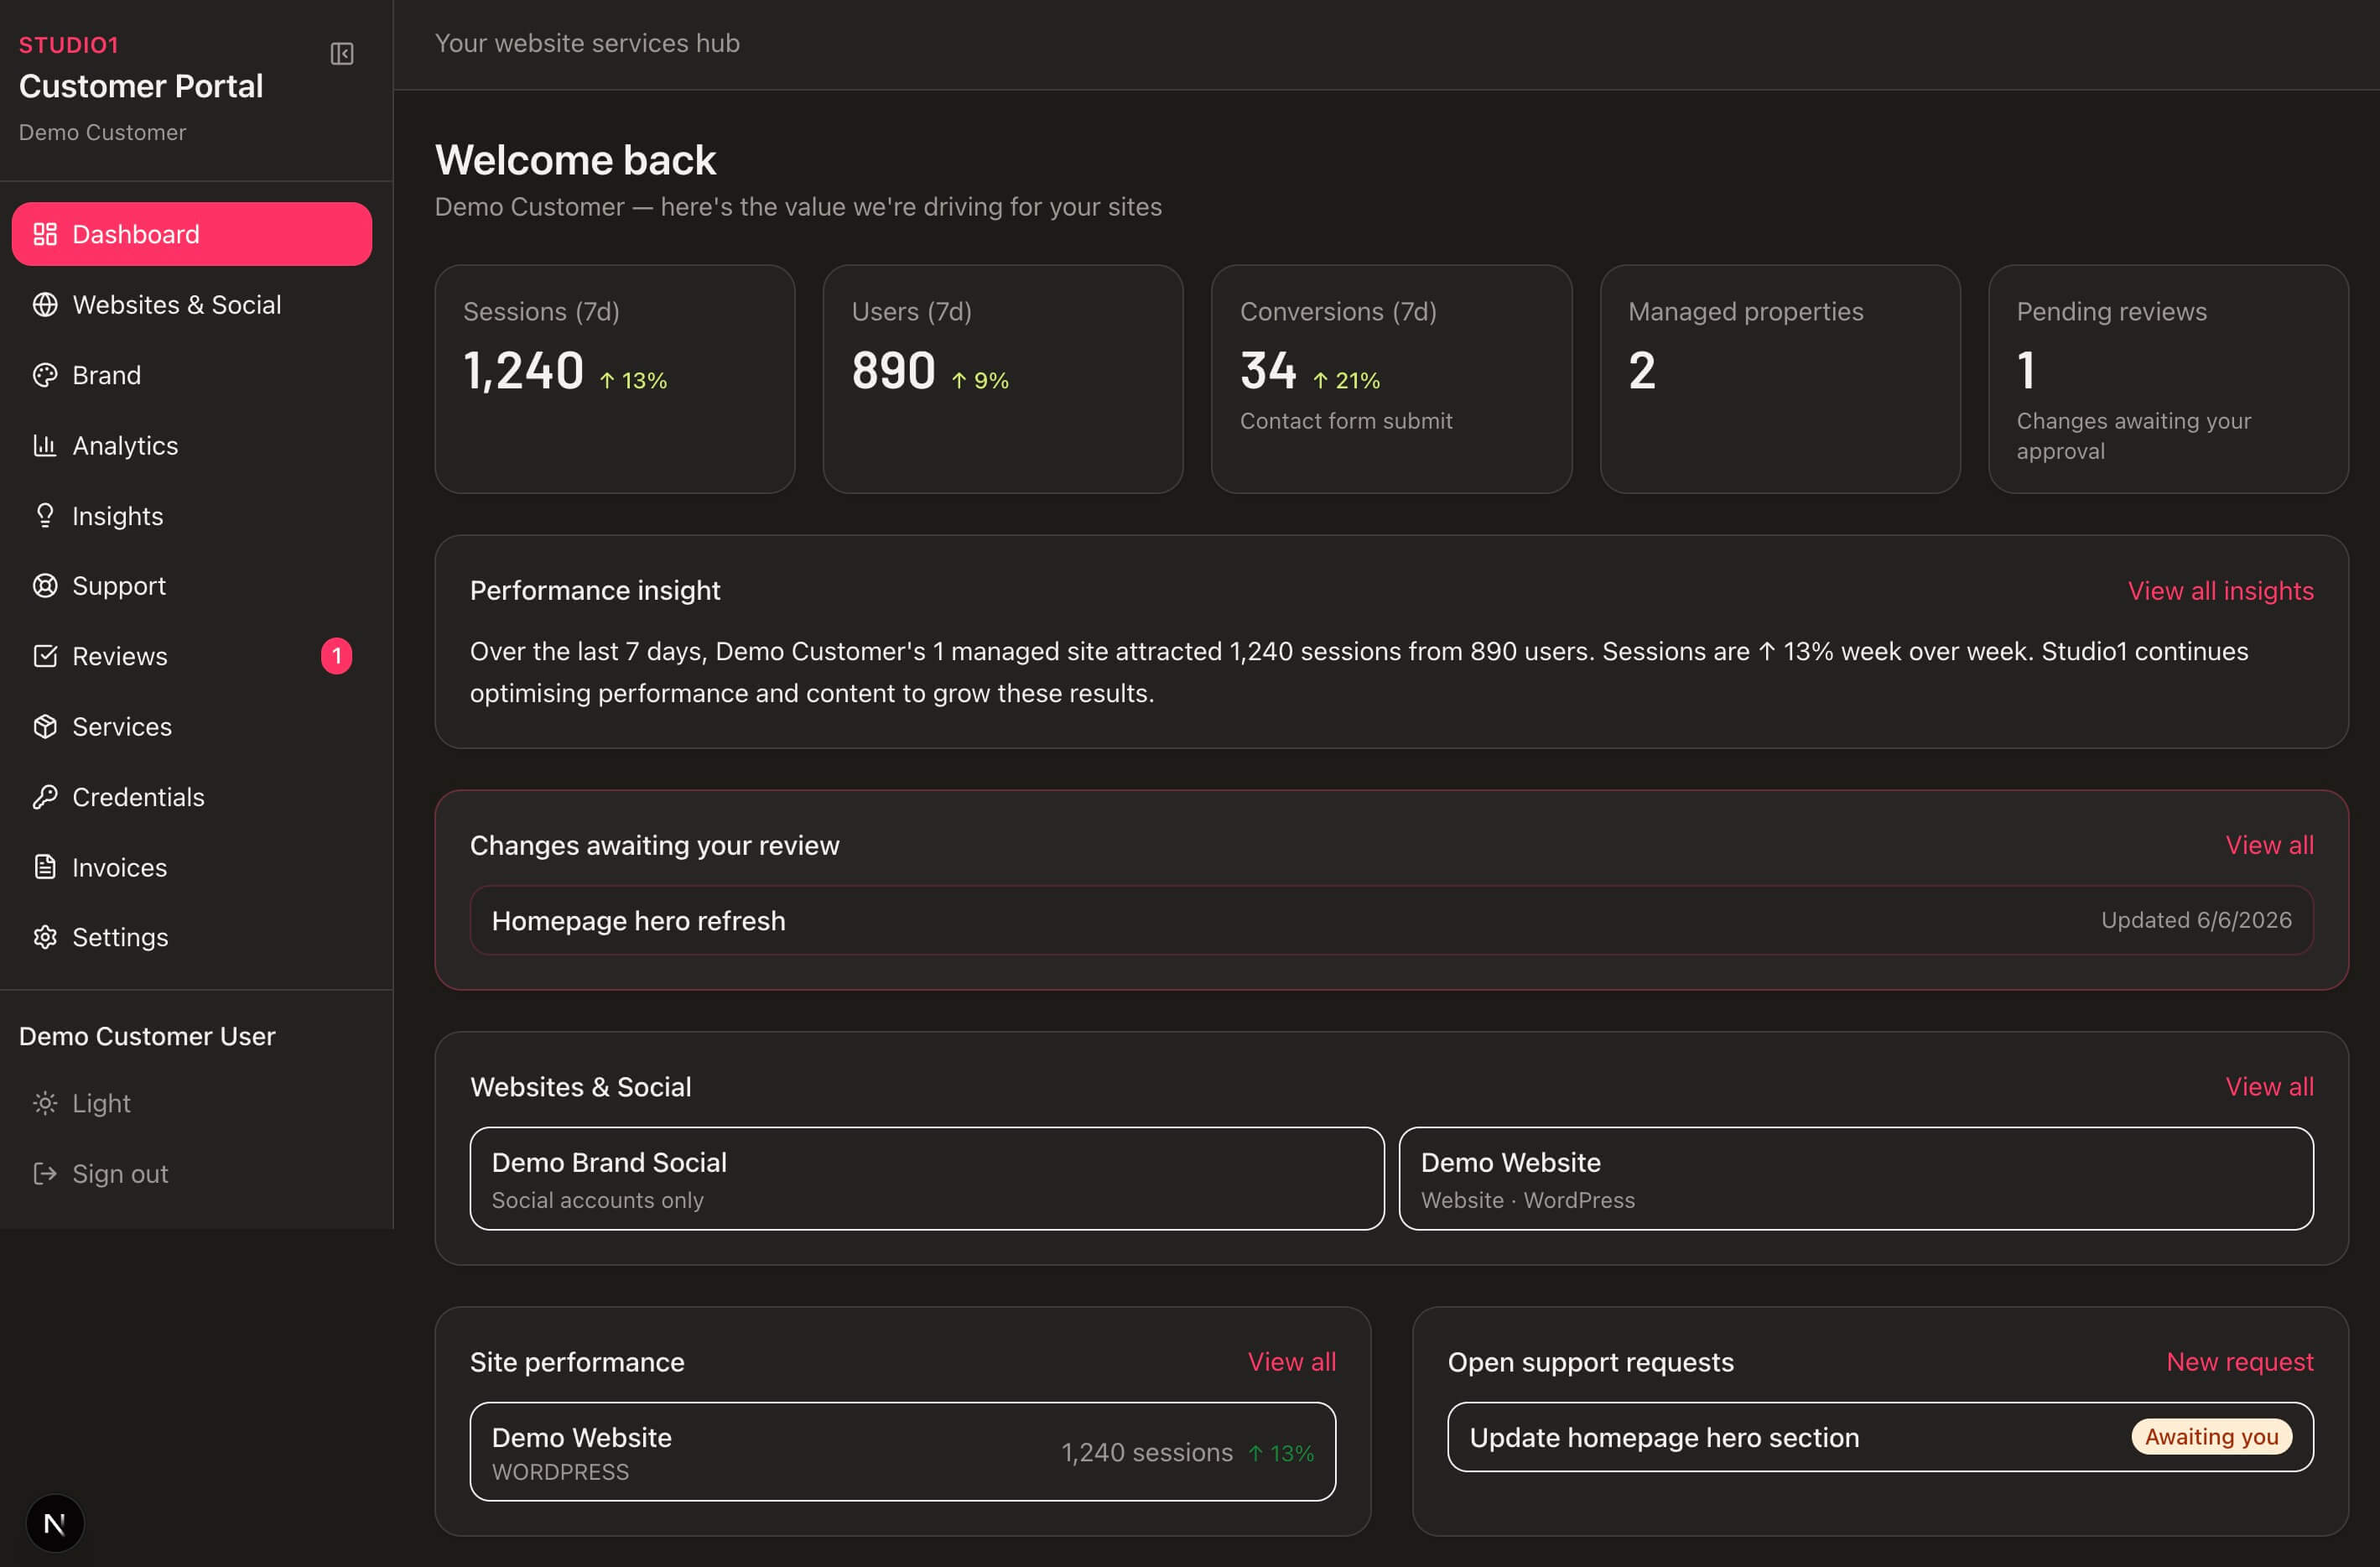Screen dimensions: 2380x1567
Task: Click the Demo Customer User name
Action: 147,1036
